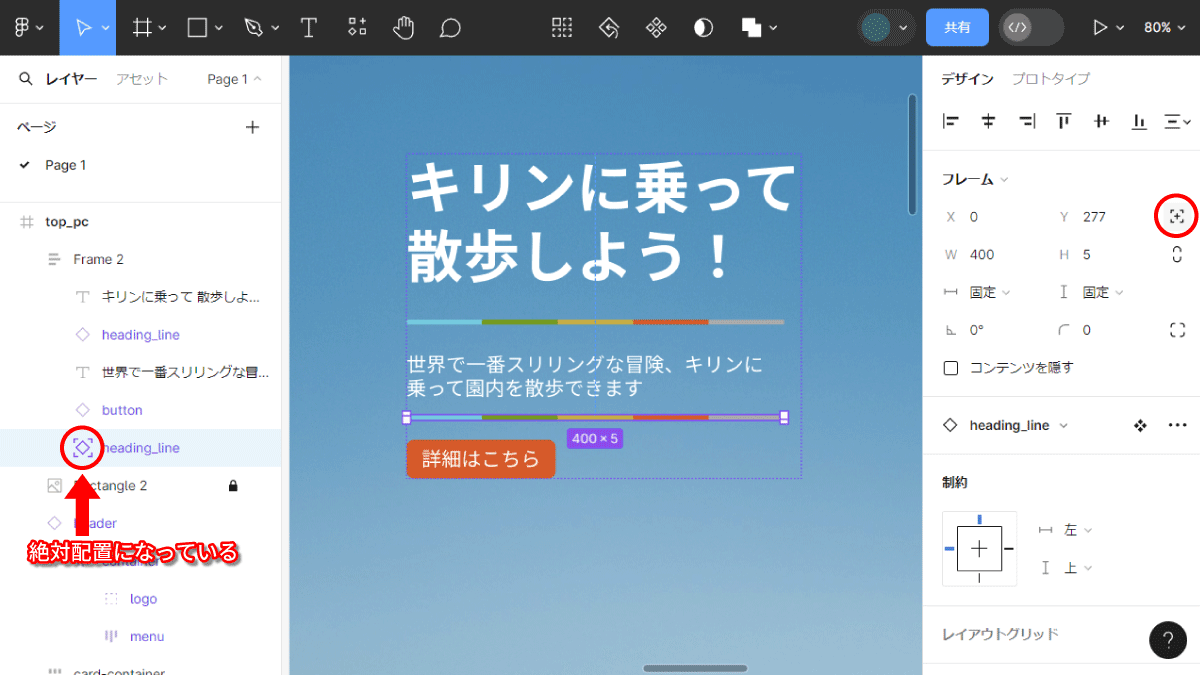Image resolution: width=1200 pixels, height=675 pixels.
Task: Enable コンテンツを隠す checkbox
Action: click(951, 368)
